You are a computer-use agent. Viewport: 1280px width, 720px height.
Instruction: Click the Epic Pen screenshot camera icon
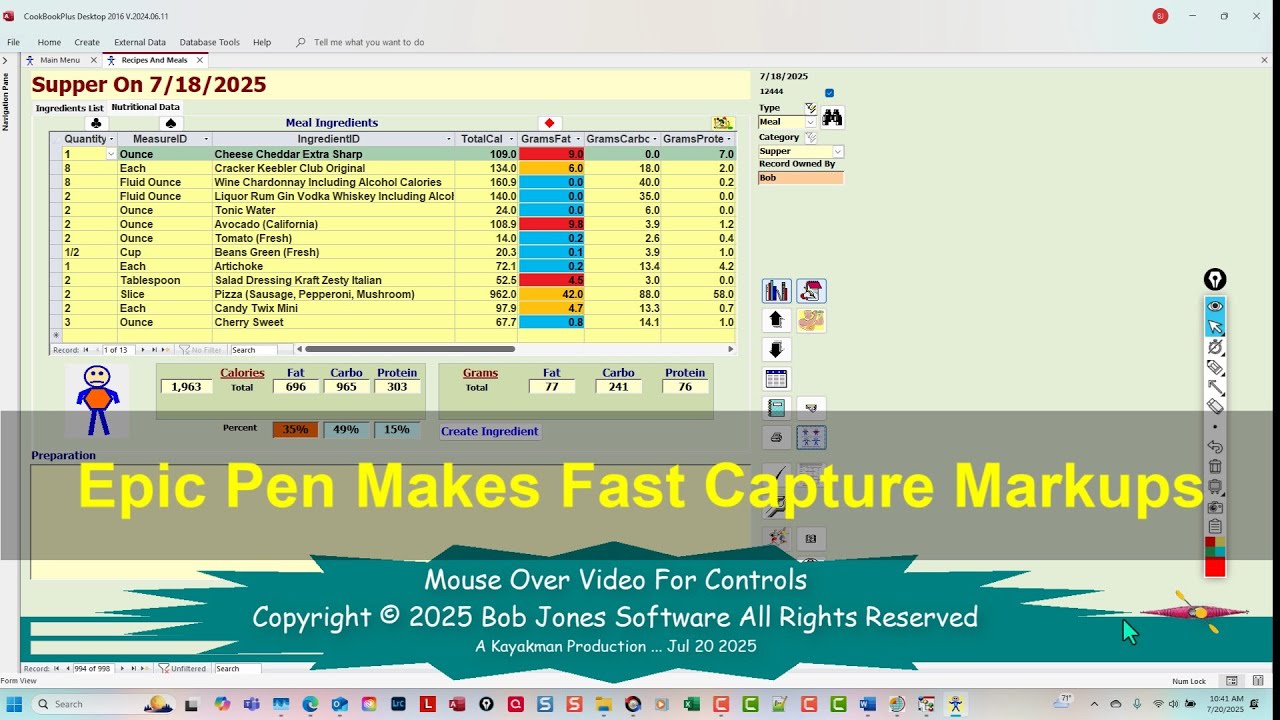click(1215, 507)
